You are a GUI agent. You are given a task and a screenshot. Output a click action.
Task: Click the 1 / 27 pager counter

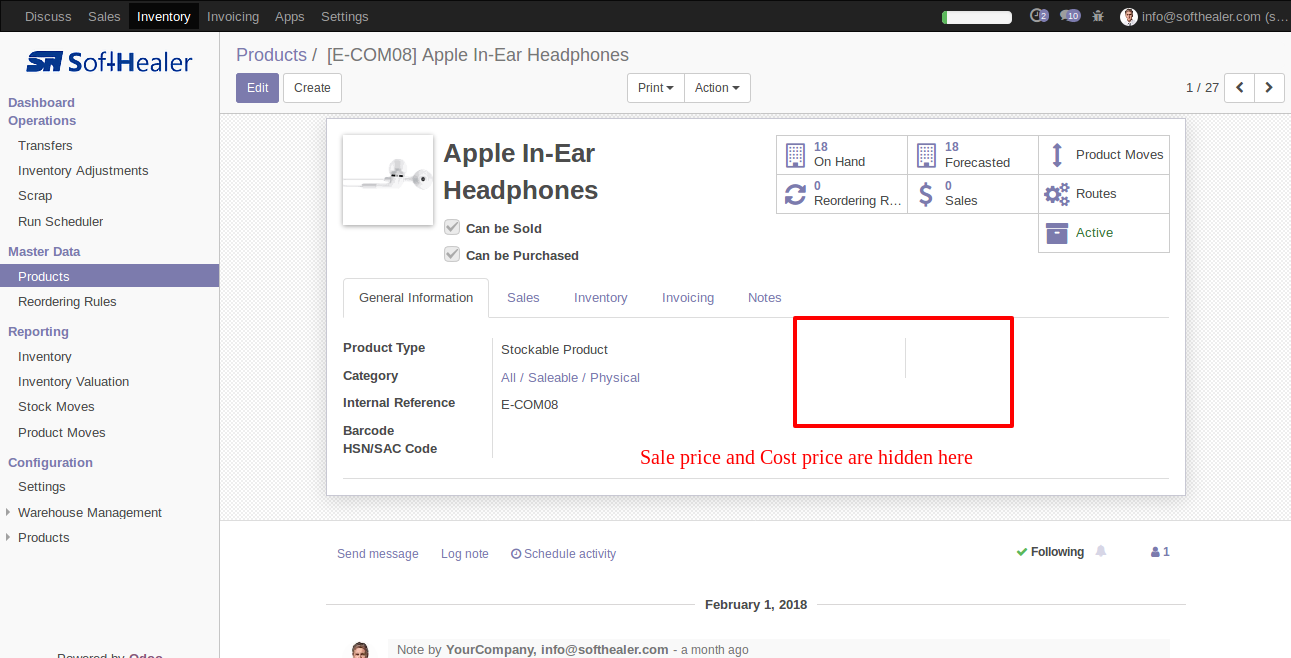click(1202, 88)
